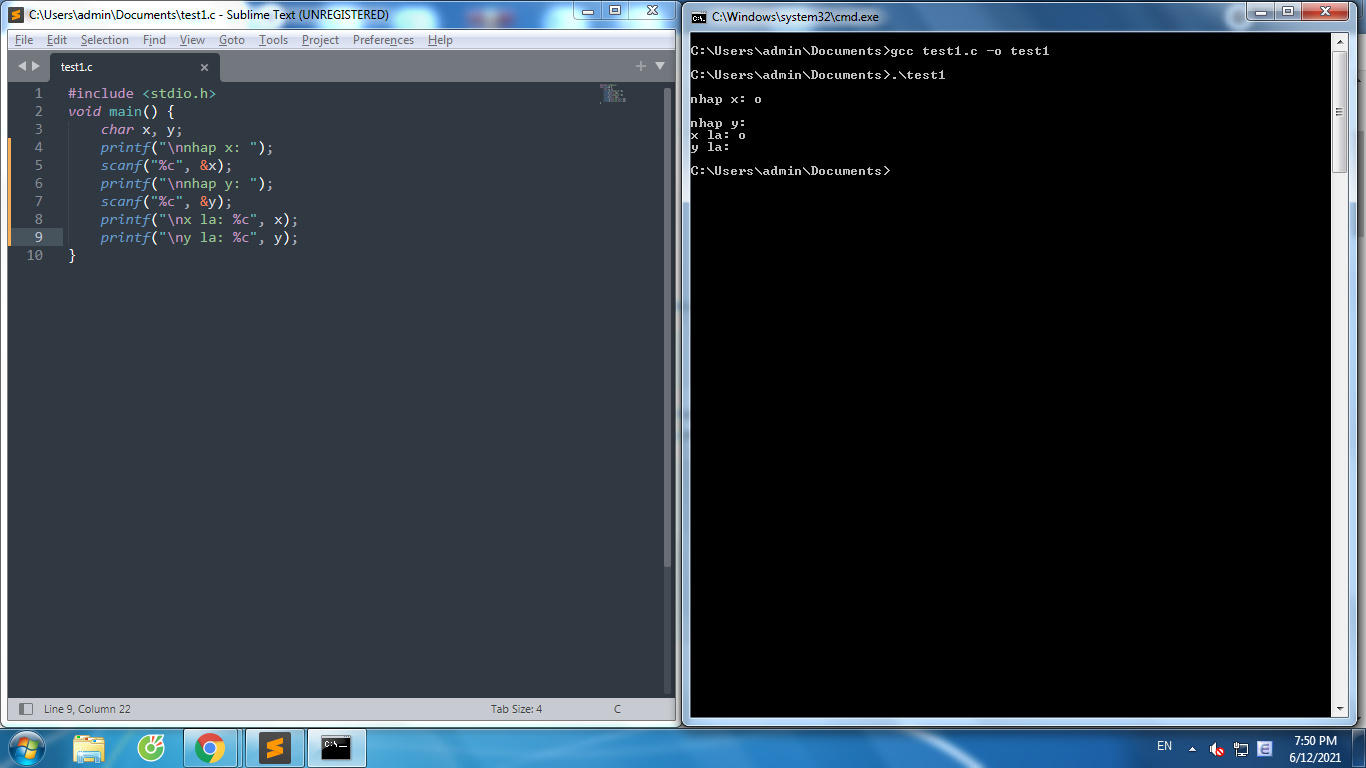The width and height of the screenshot is (1366, 768).
Task: Click the blue E tray icon
Action: [1265, 749]
